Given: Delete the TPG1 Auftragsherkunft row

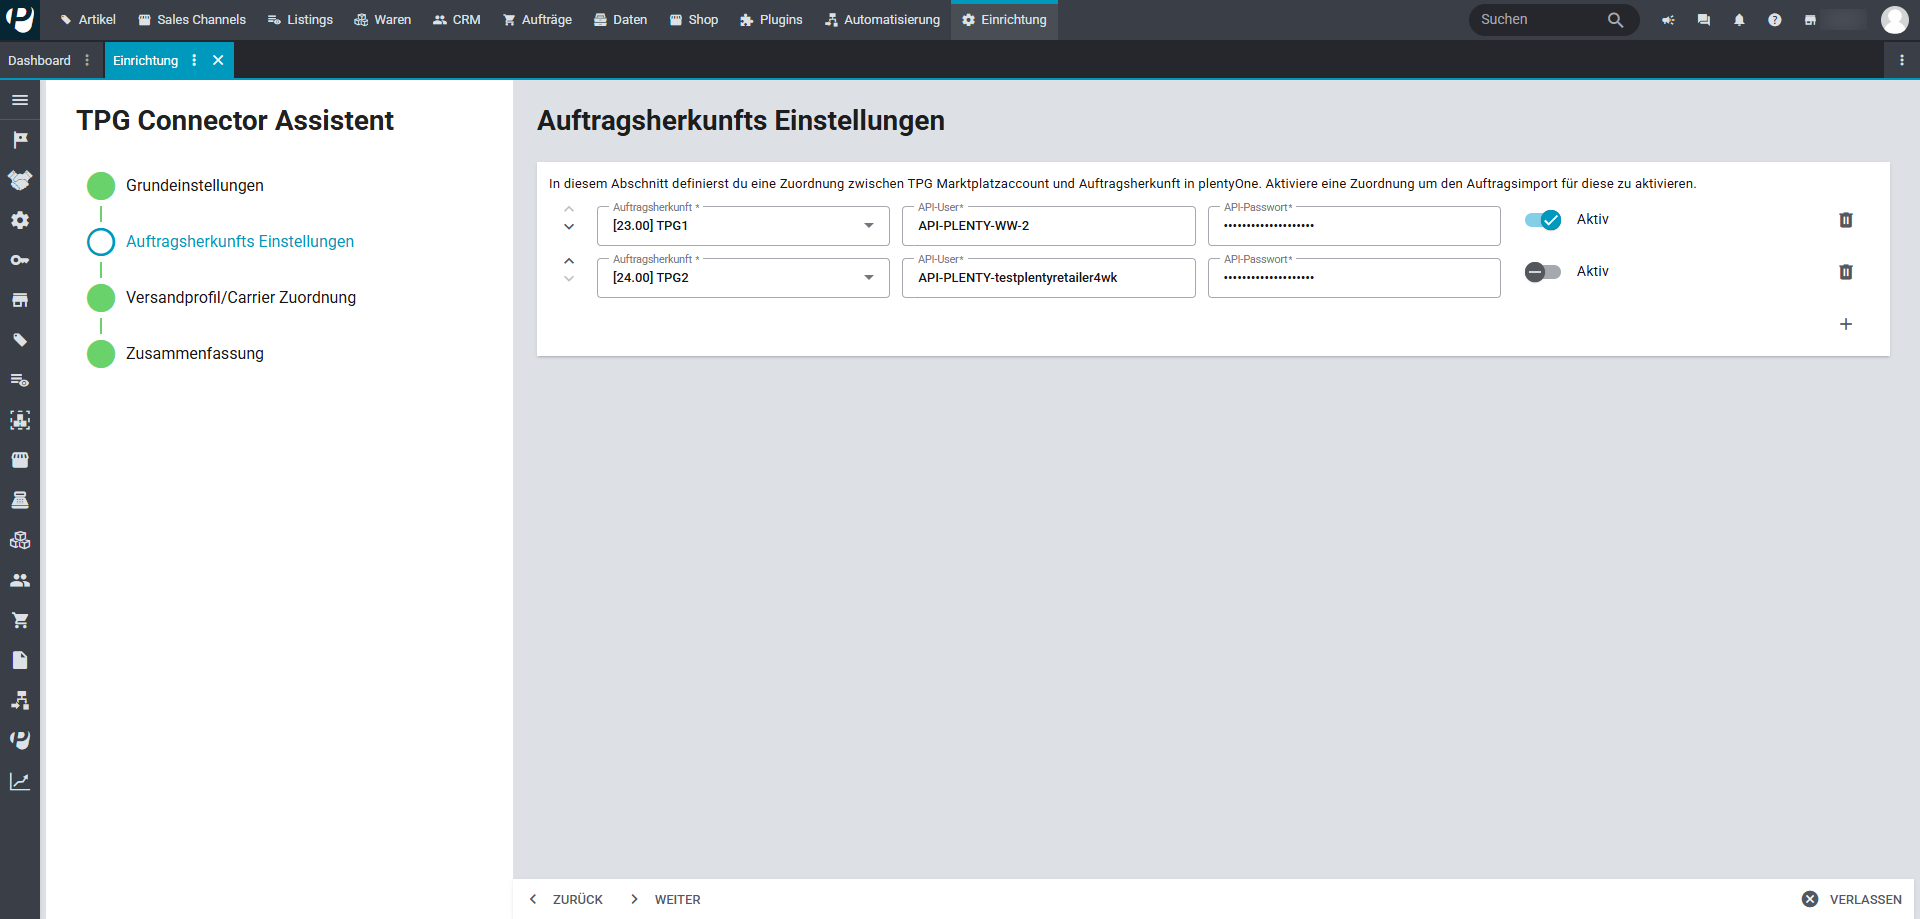Looking at the screenshot, I should coord(1846,220).
